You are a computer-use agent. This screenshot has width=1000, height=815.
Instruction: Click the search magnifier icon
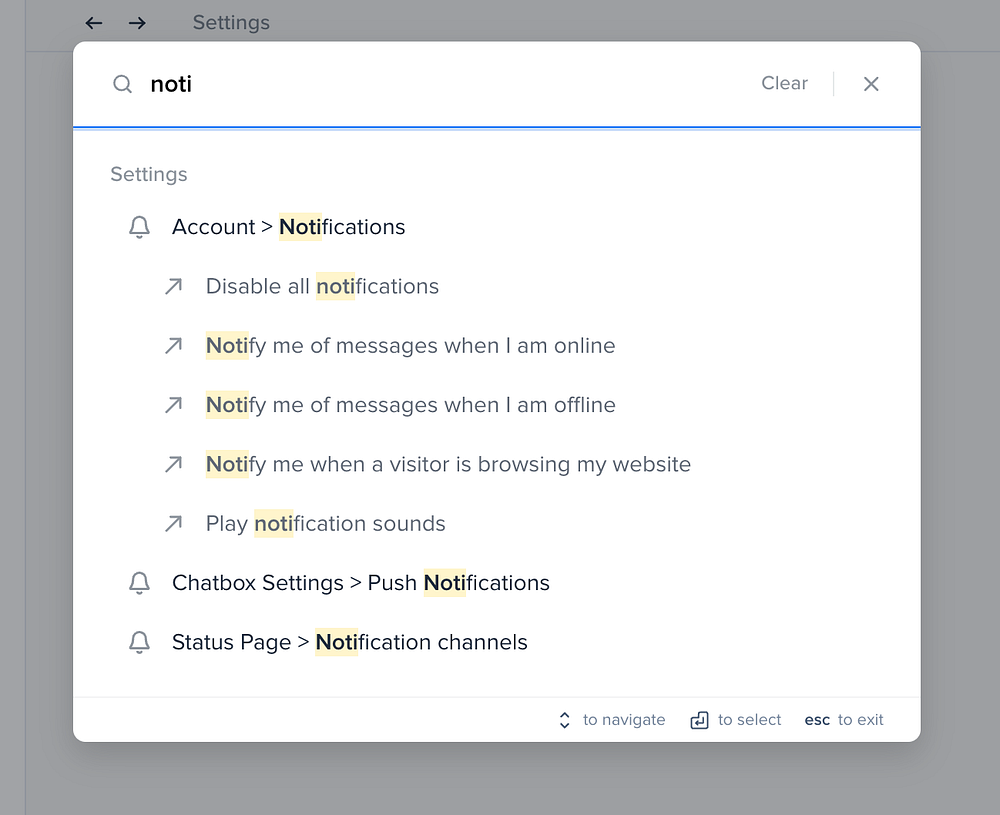[122, 84]
